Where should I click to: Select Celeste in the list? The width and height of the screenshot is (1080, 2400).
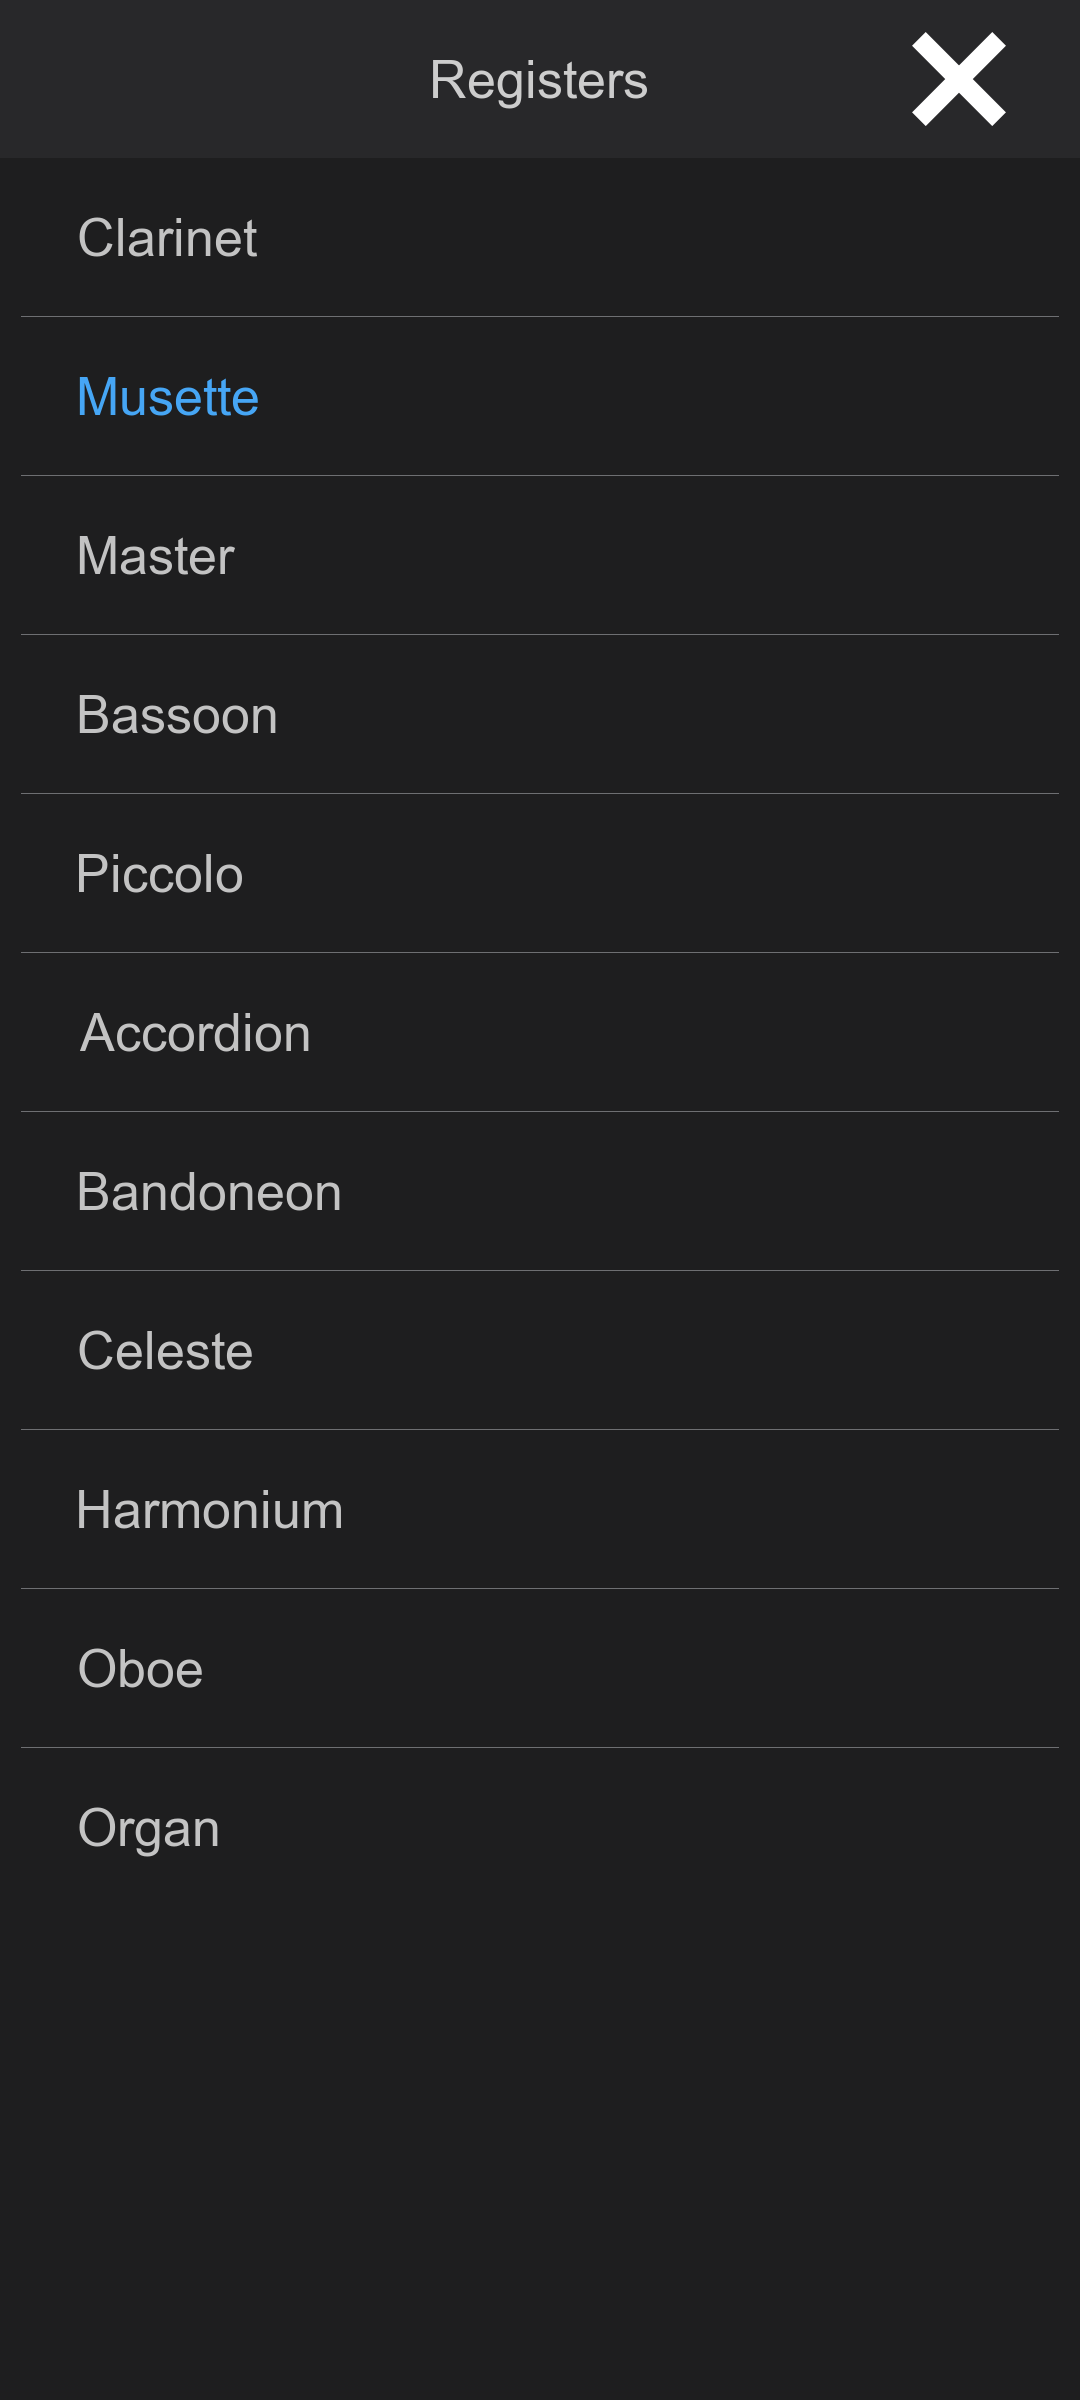[165, 1351]
